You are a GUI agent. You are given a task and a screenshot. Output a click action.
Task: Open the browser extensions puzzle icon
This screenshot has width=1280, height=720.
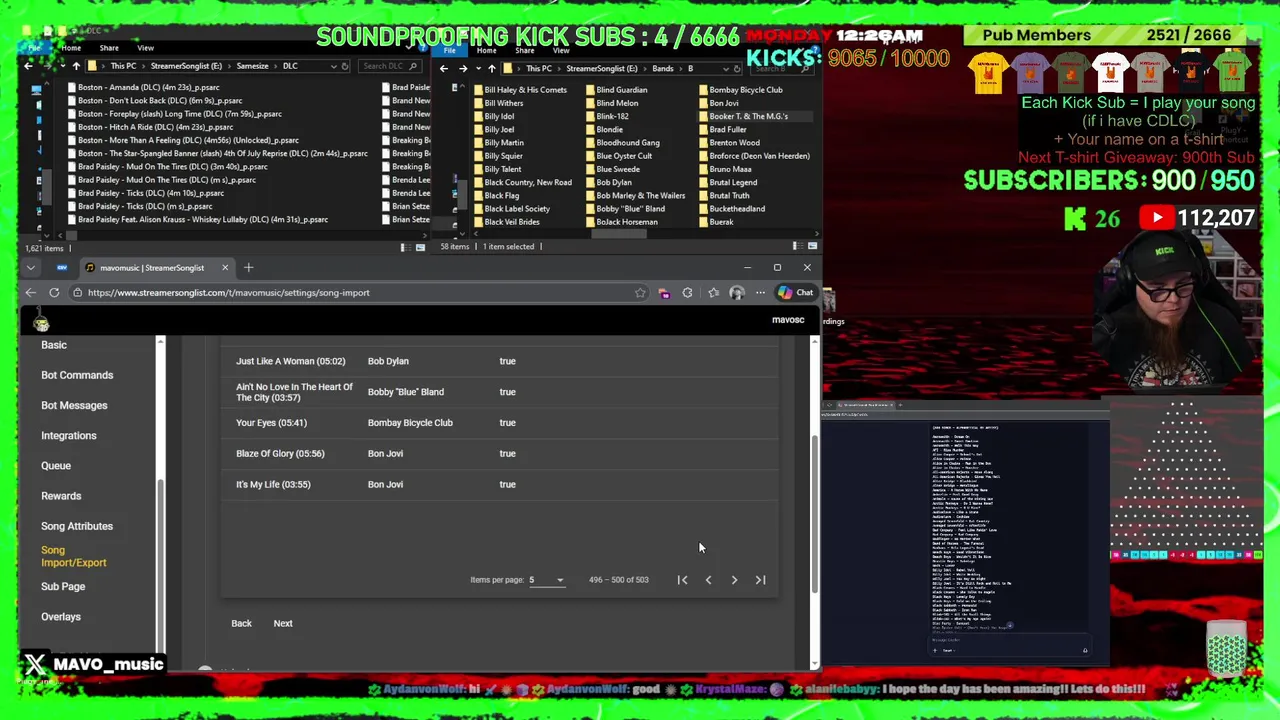pos(687,293)
